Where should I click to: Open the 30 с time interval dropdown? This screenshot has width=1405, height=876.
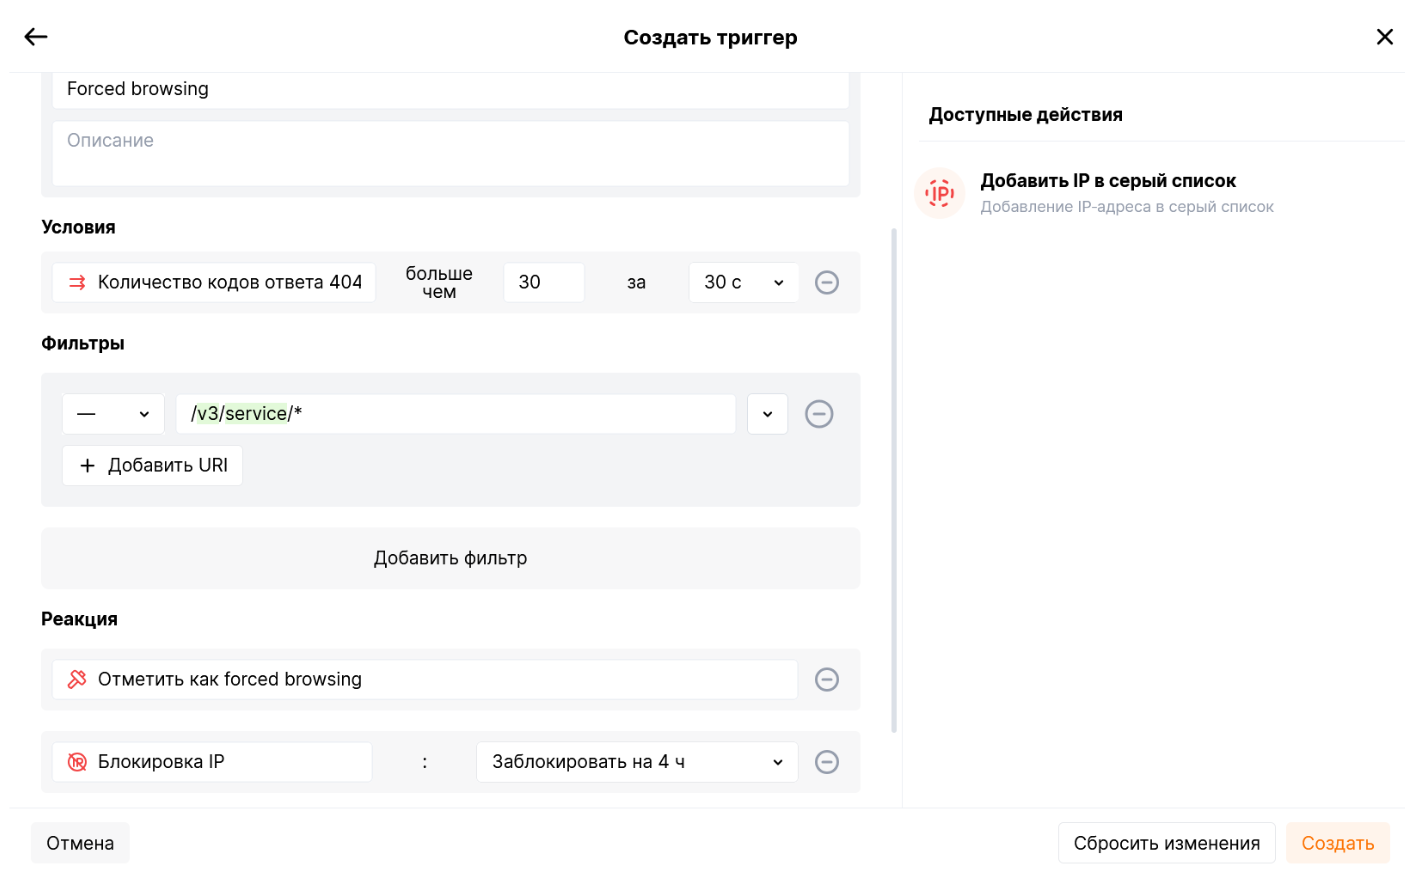click(x=744, y=282)
